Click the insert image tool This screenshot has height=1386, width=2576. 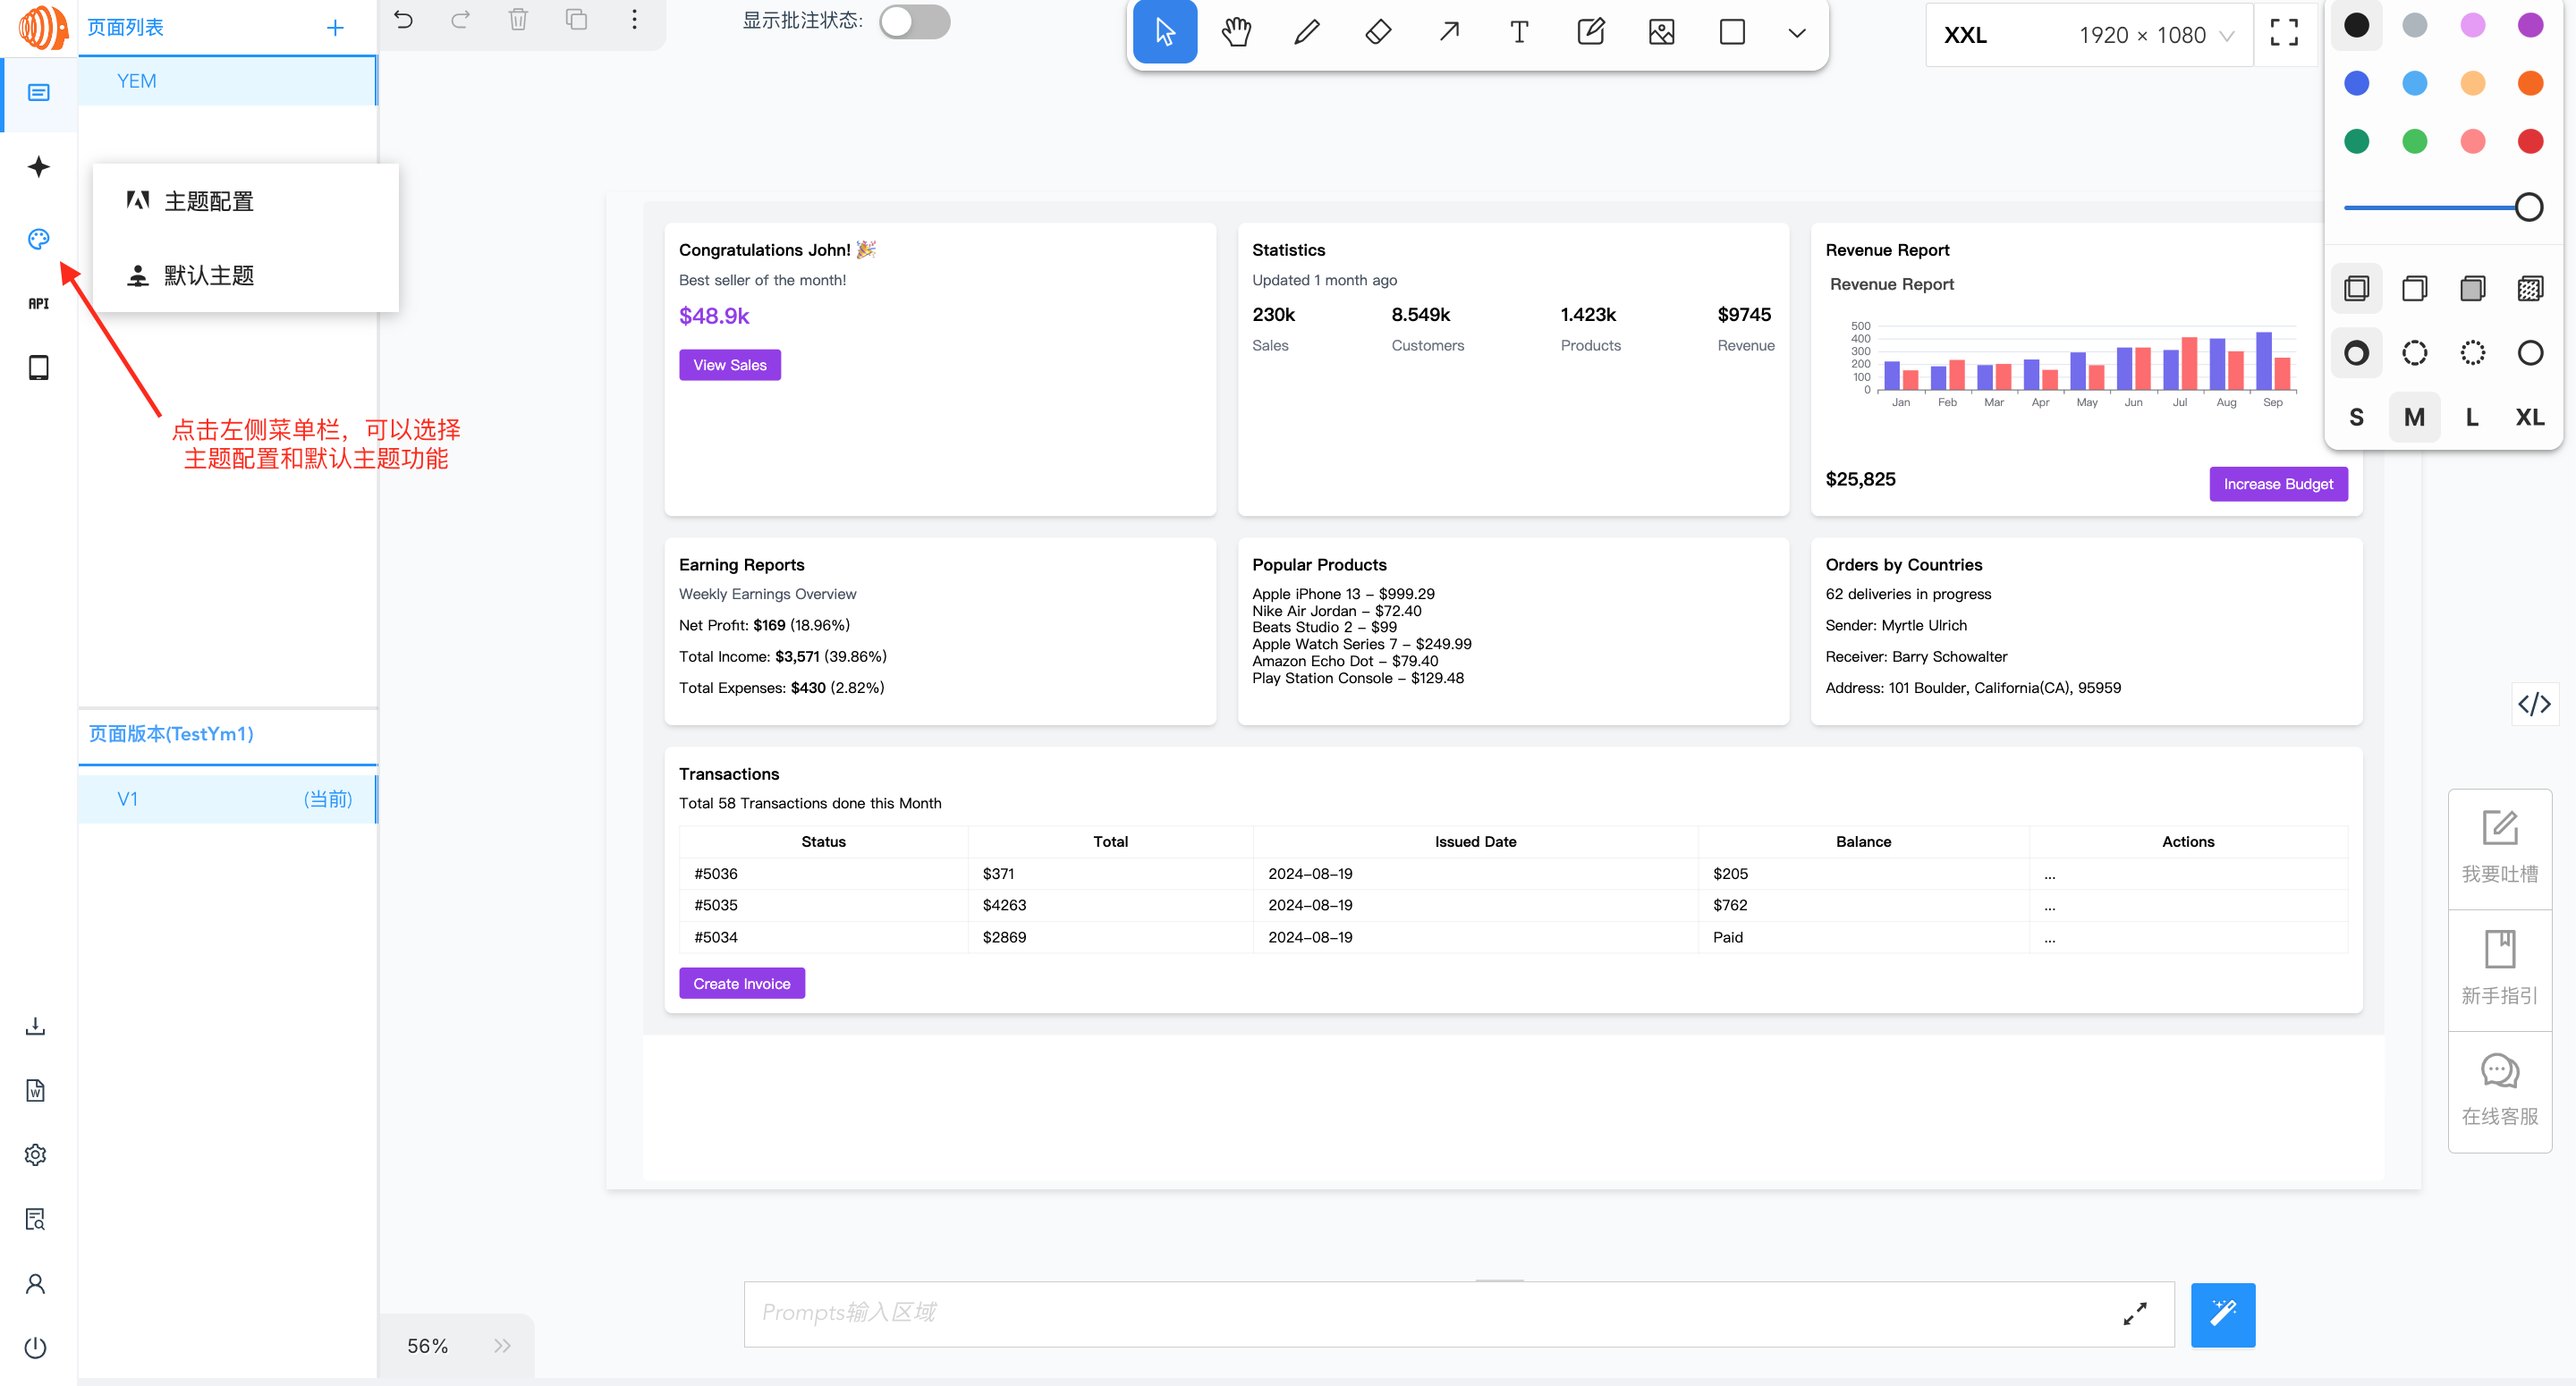click(x=1661, y=32)
